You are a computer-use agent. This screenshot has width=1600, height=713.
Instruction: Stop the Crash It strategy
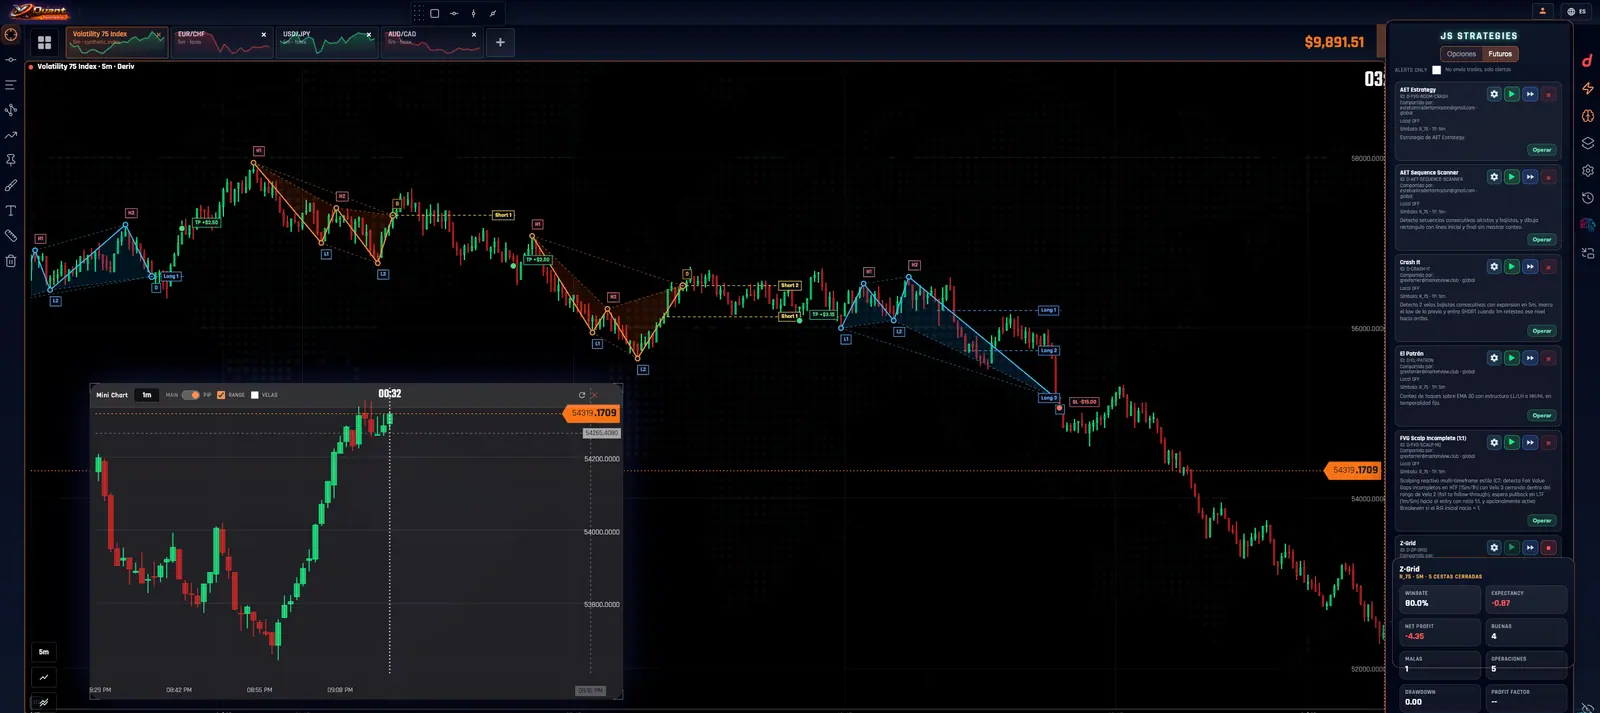click(x=1548, y=267)
